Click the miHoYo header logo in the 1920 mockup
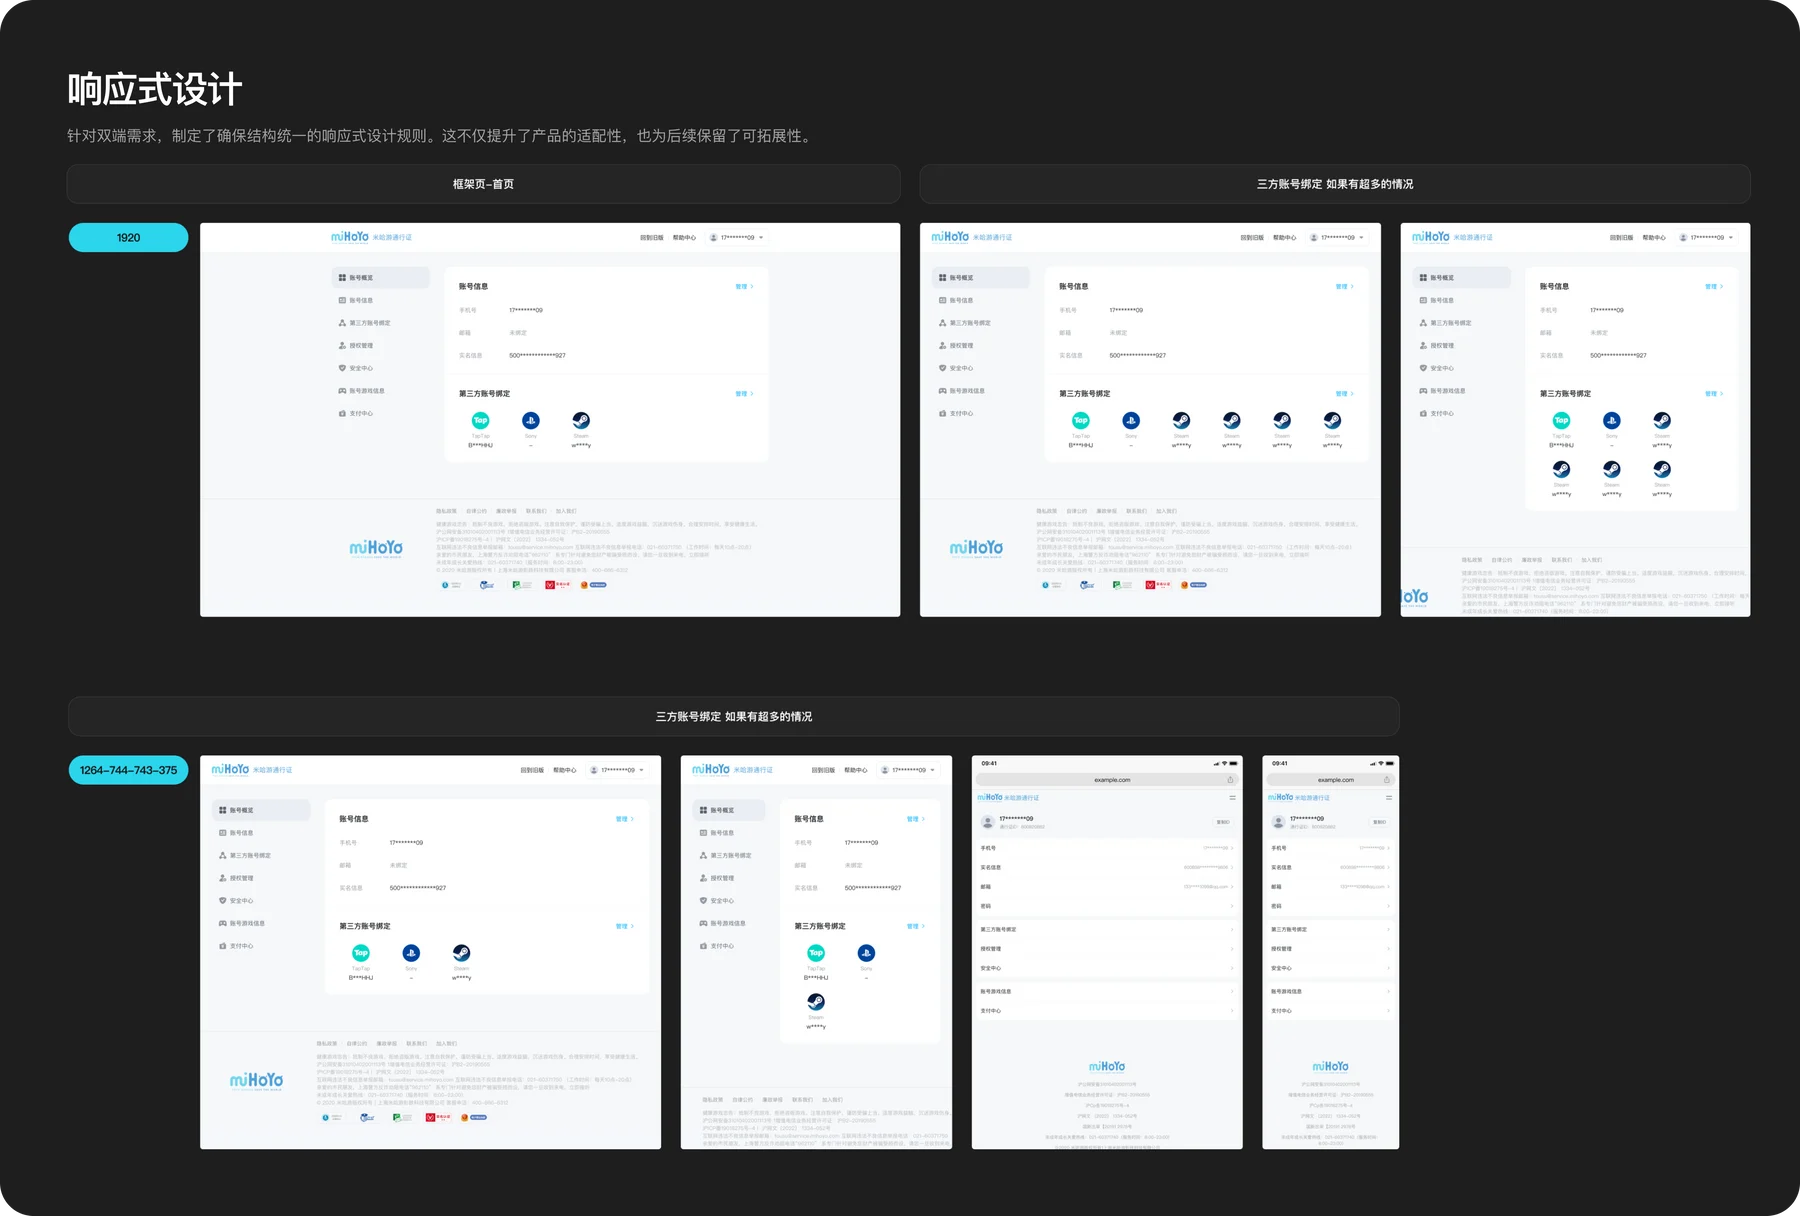This screenshot has height=1216, width=1800. (350, 237)
